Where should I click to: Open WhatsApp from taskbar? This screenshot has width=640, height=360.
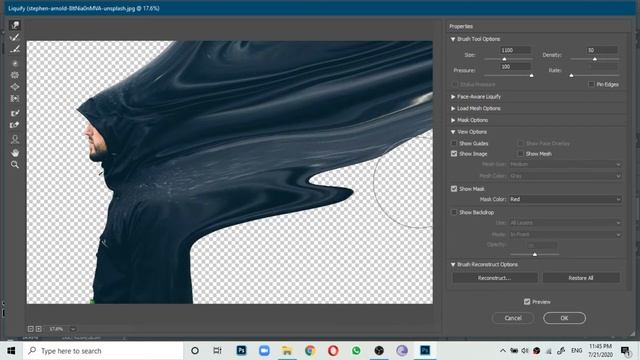pyautogui.click(x=356, y=351)
